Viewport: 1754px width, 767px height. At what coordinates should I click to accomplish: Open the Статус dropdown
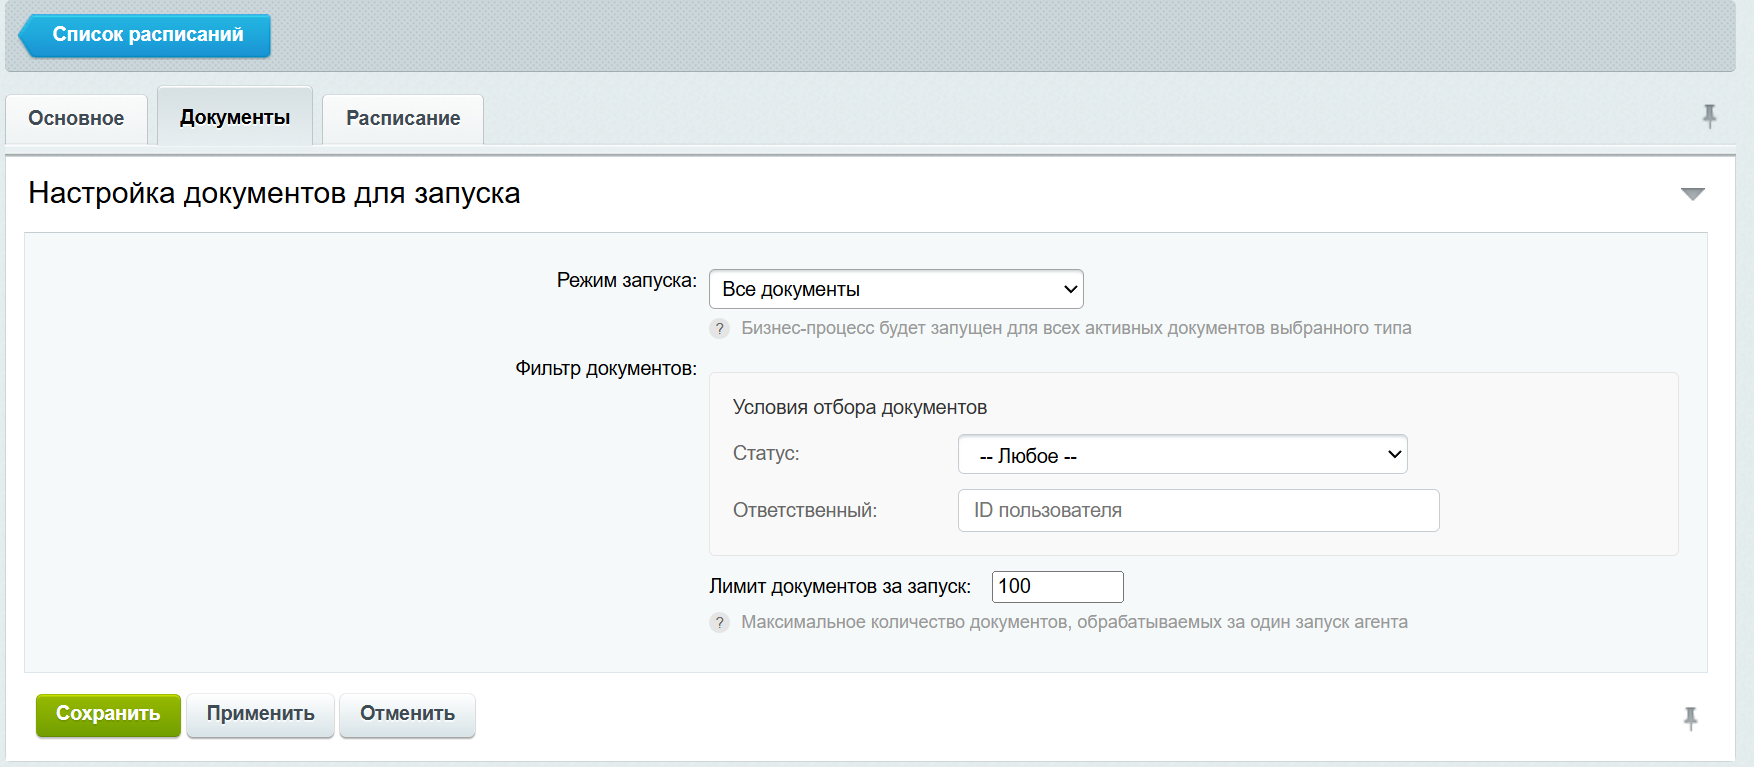coord(1182,454)
